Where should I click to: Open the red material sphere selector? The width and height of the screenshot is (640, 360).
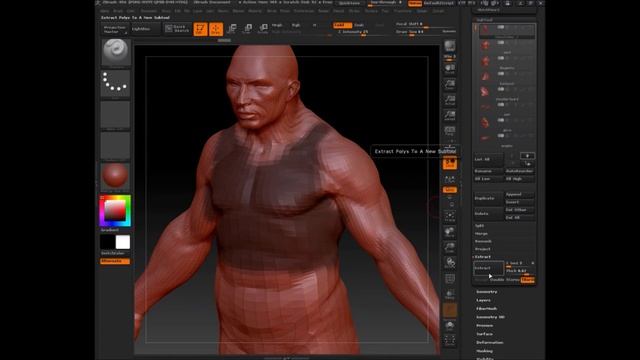click(x=116, y=177)
